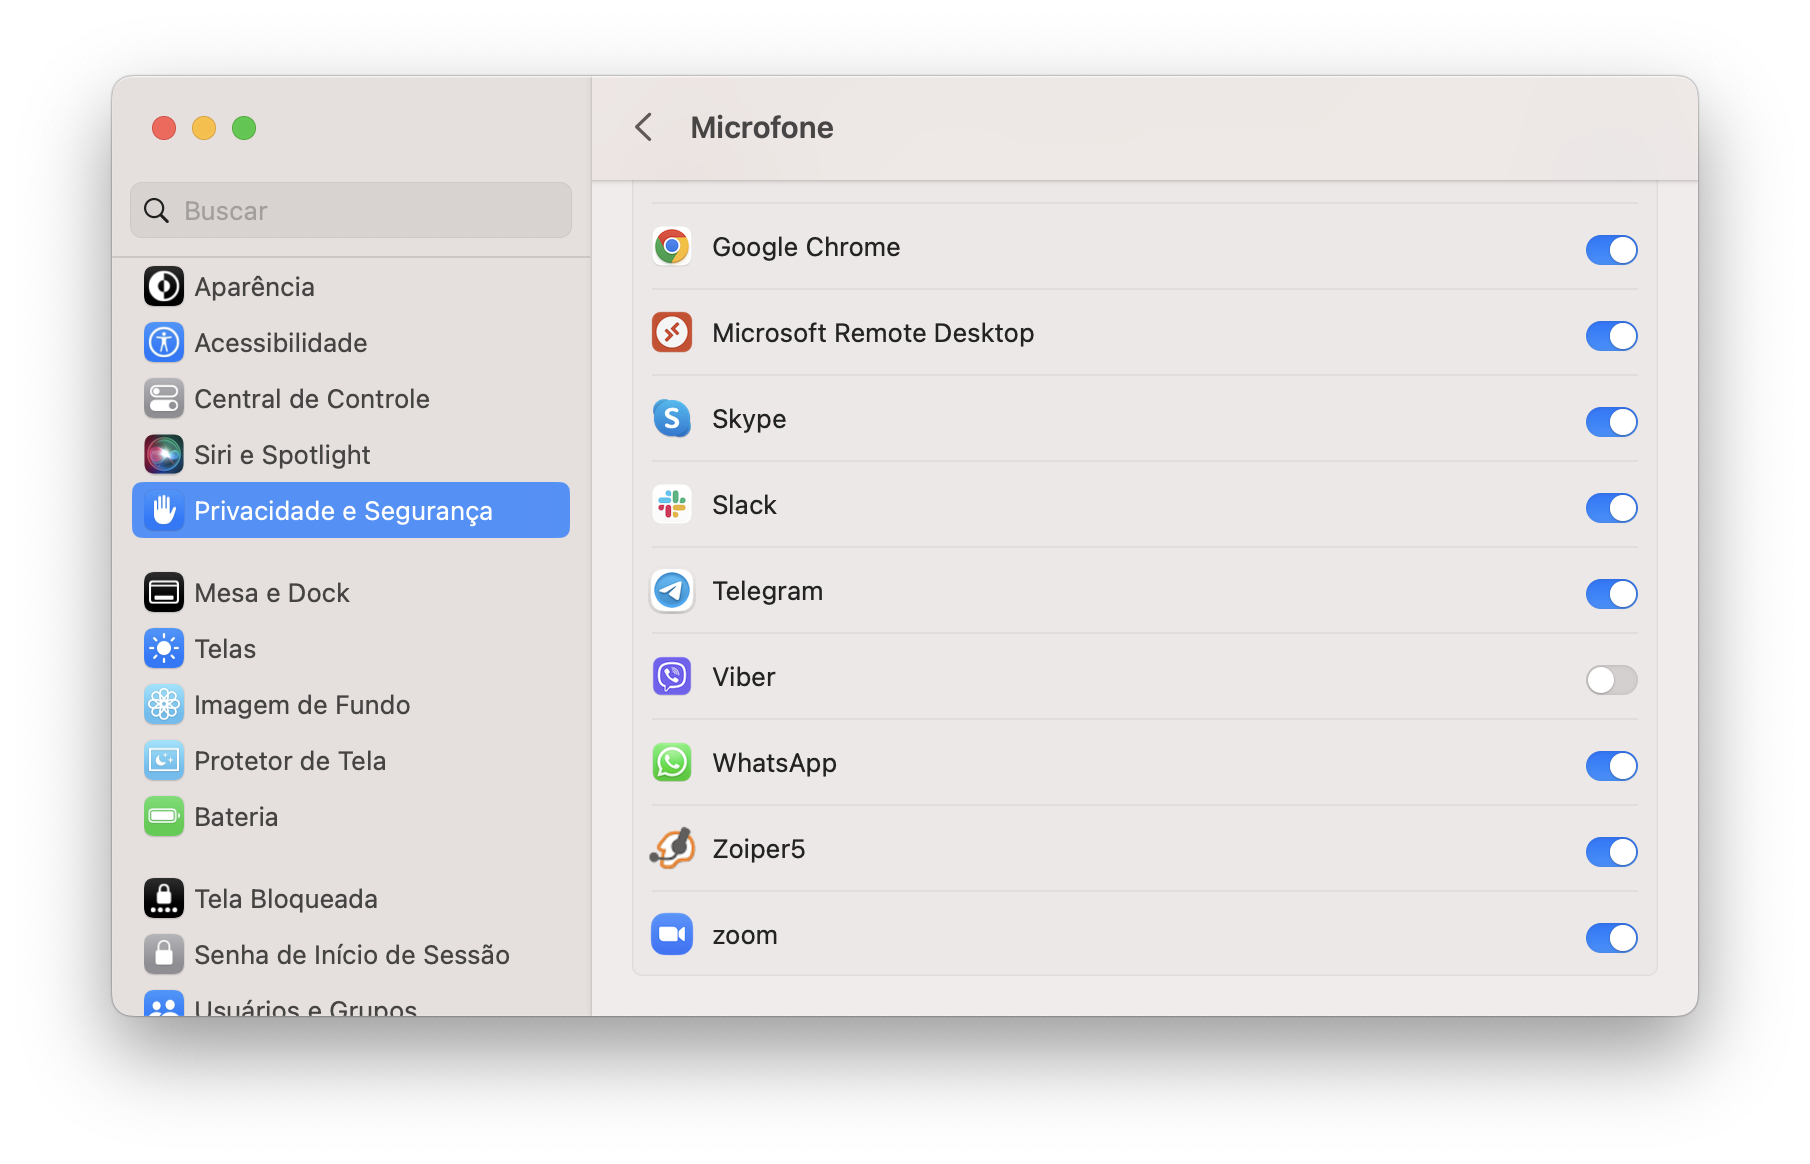
Task: Toggle Zoiper5 microphone permission
Action: click(1611, 852)
